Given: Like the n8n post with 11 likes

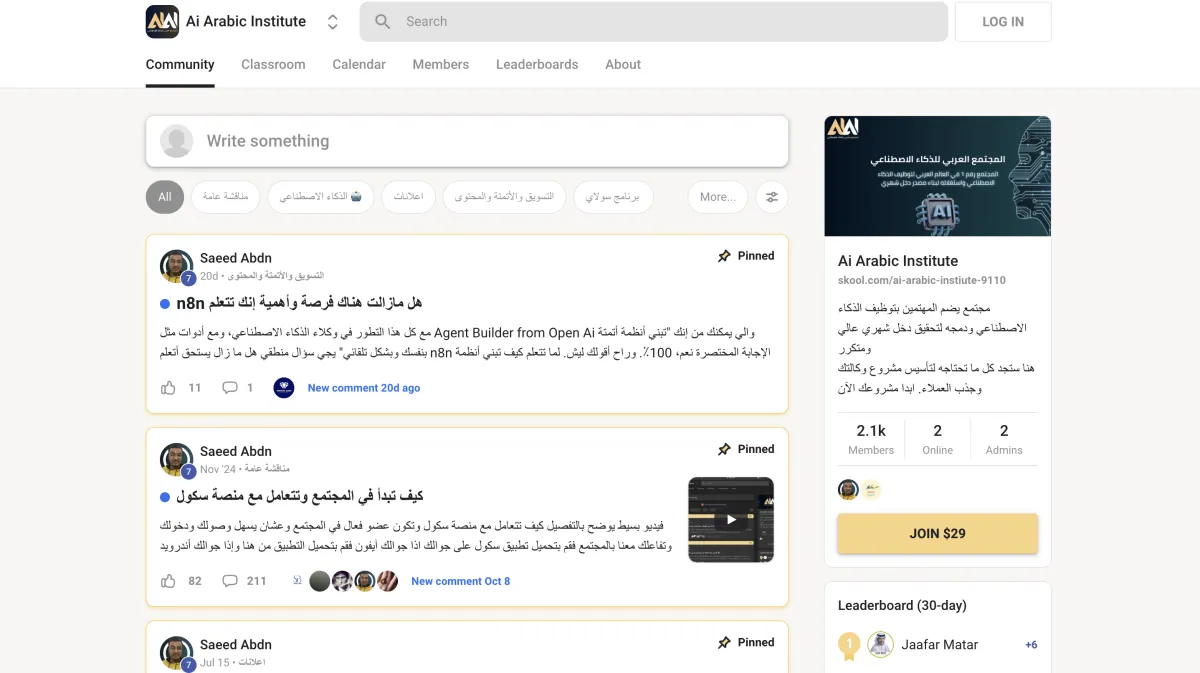Looking at the screenshot, I should coord(168,387).
